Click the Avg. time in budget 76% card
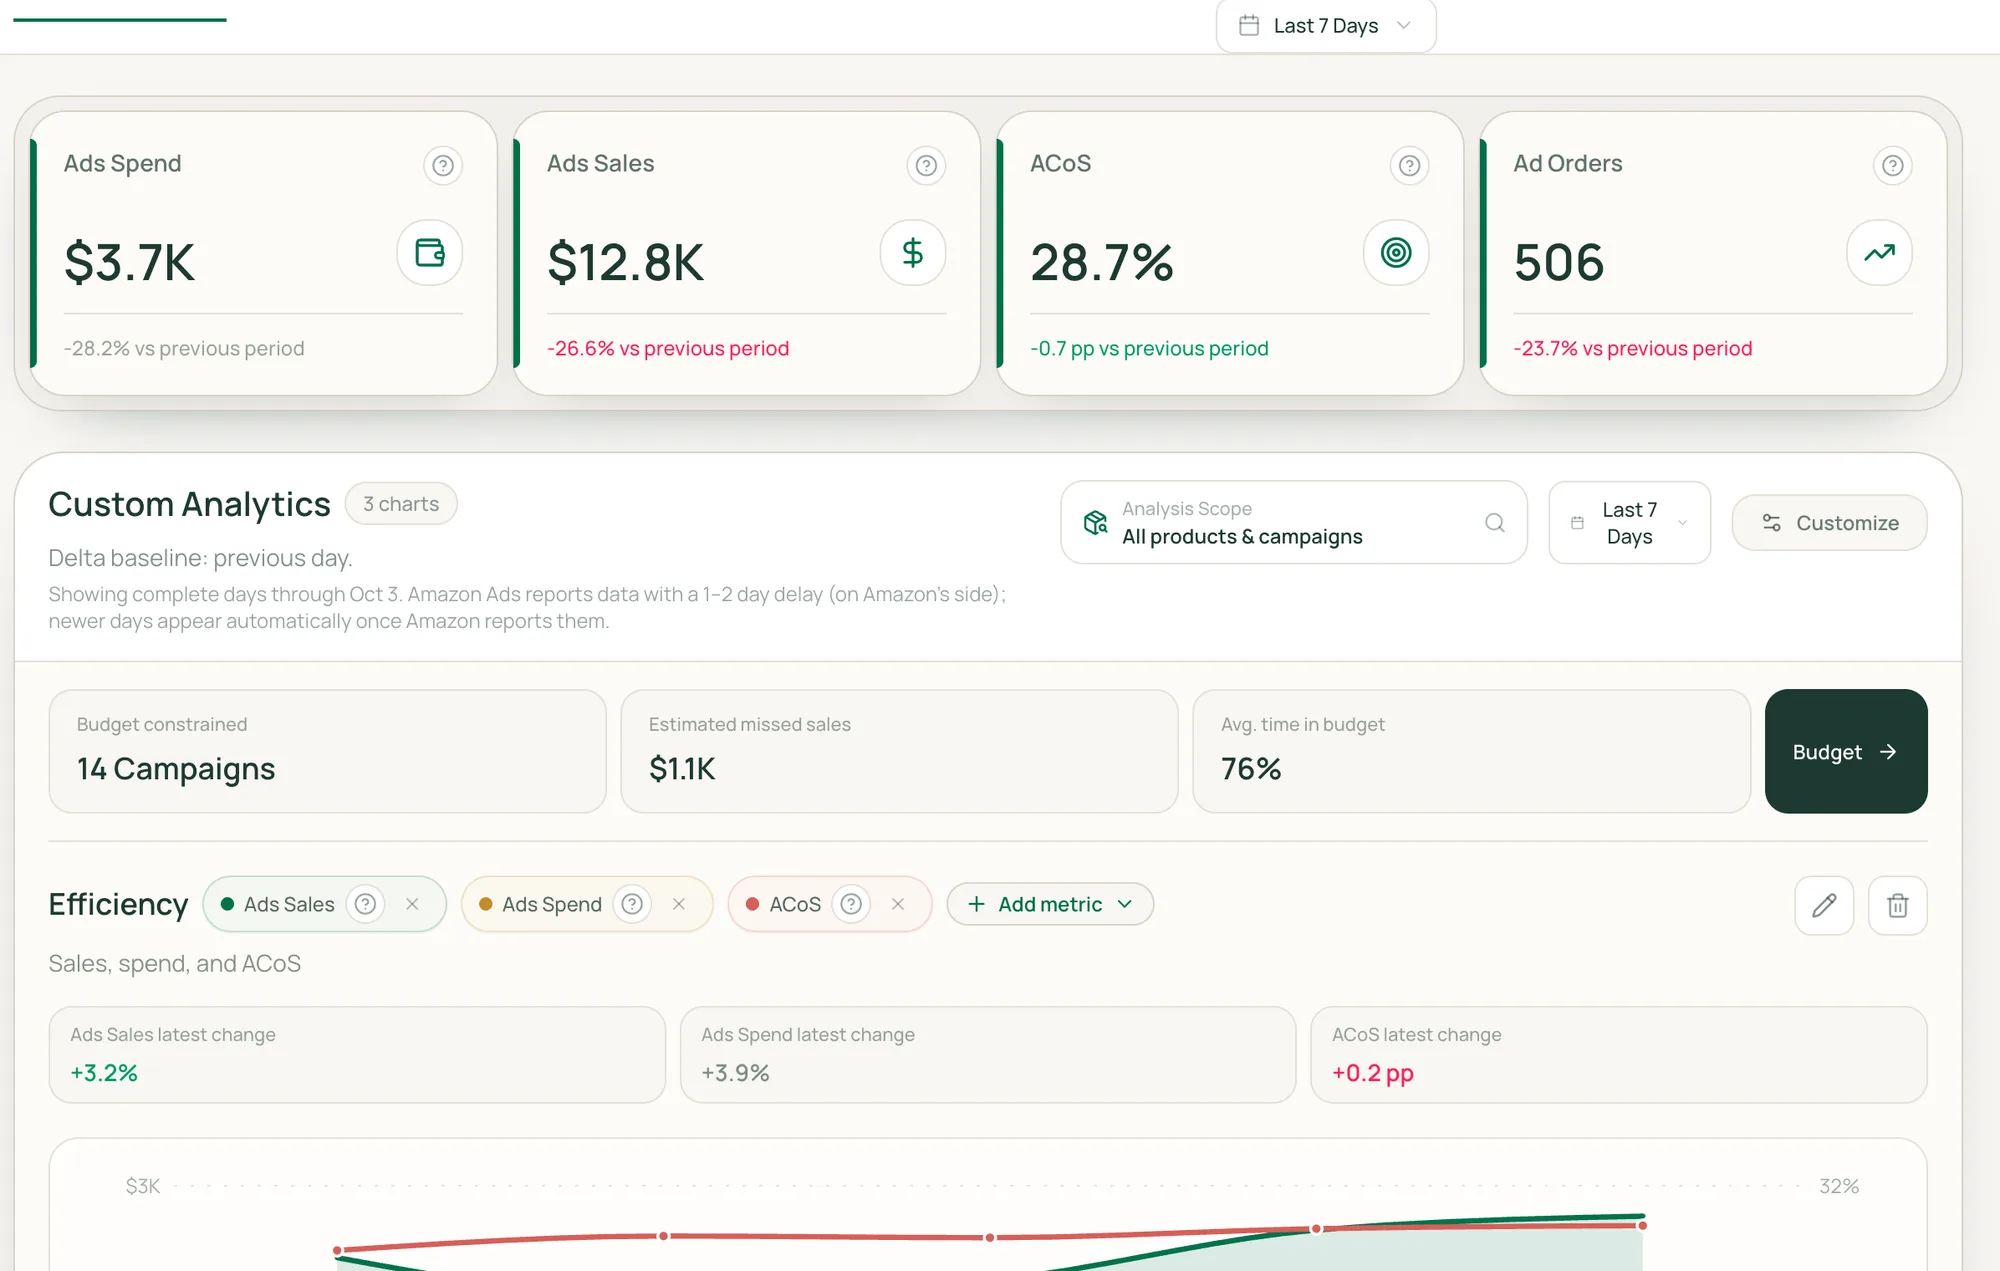The width and height of the screenshot is (2000, 1271). point(1471,751)
